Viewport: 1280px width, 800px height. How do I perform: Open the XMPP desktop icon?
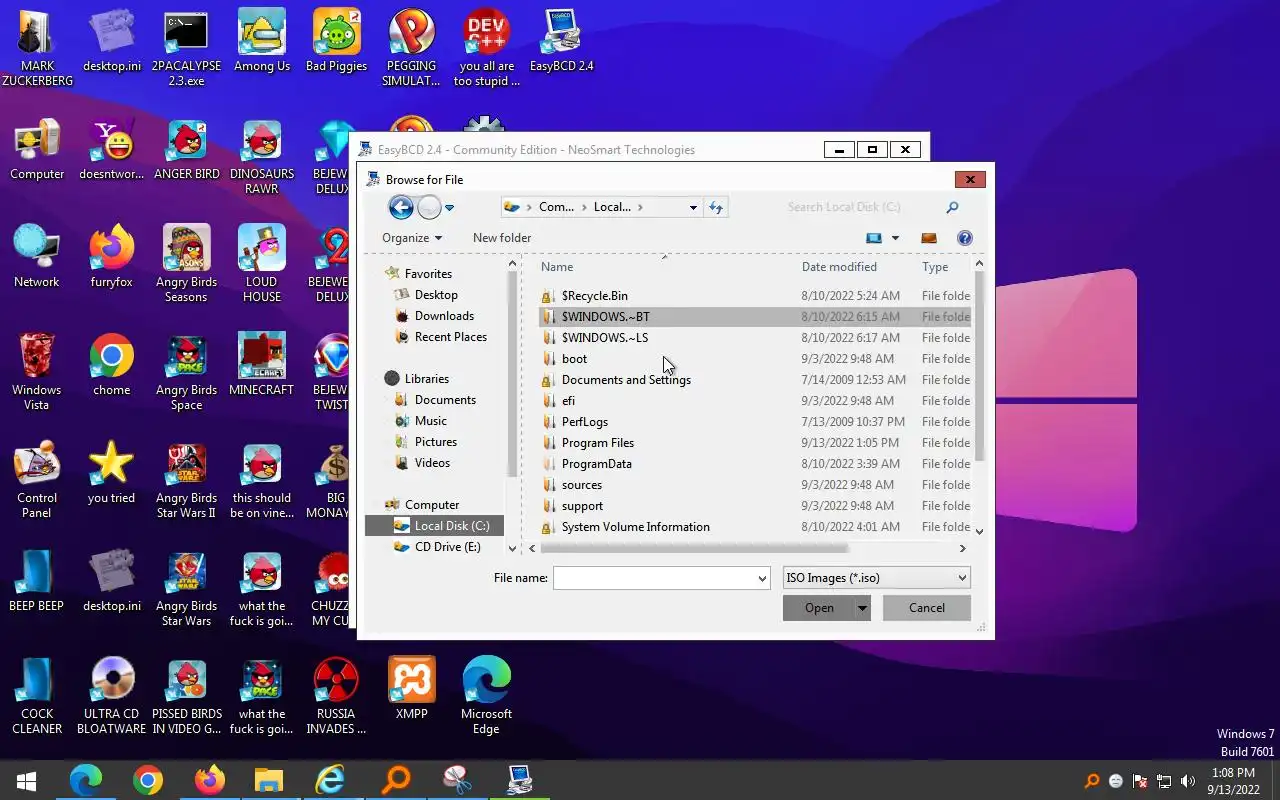(x=411, y=689)
